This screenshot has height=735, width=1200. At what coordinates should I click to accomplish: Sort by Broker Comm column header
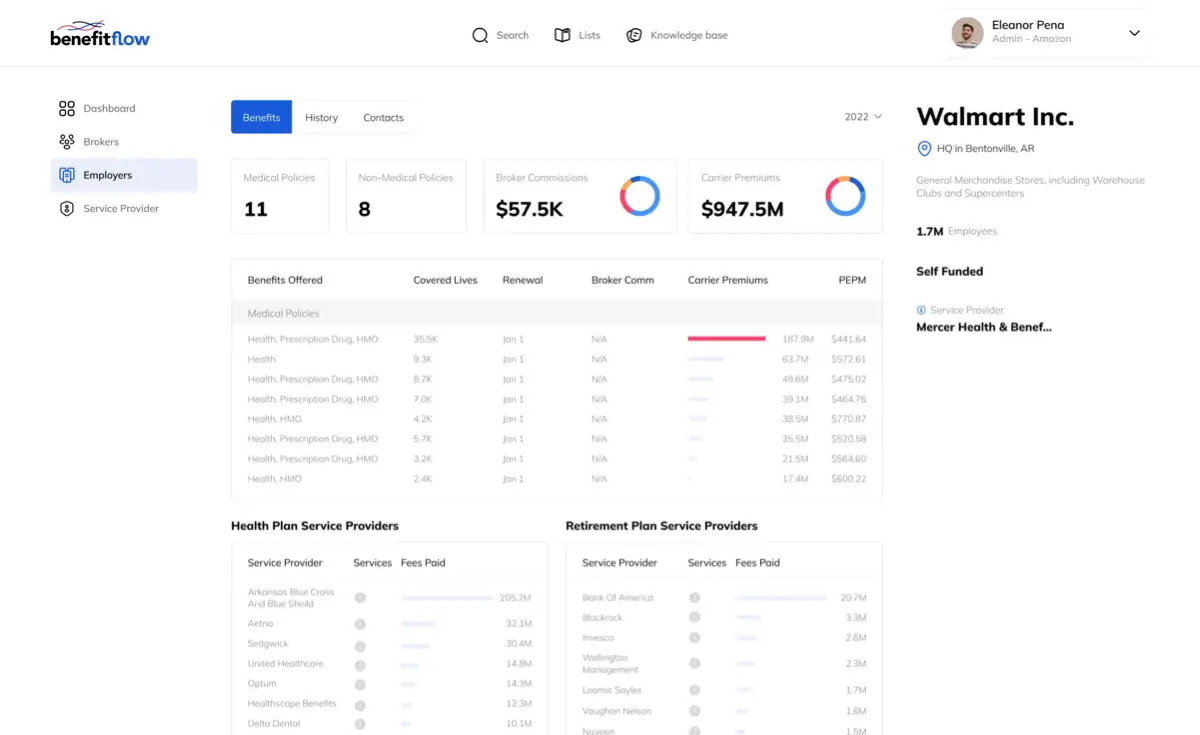coord(622,280)
